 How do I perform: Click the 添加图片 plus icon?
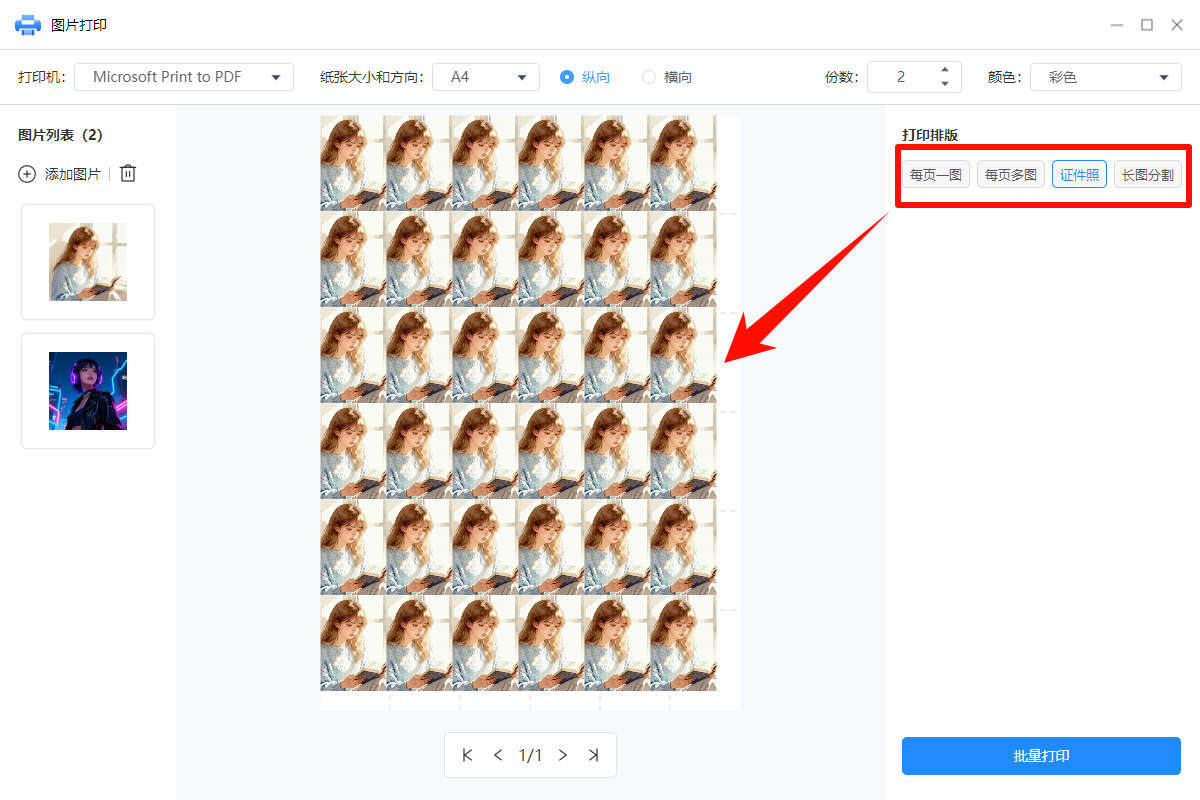27,173
